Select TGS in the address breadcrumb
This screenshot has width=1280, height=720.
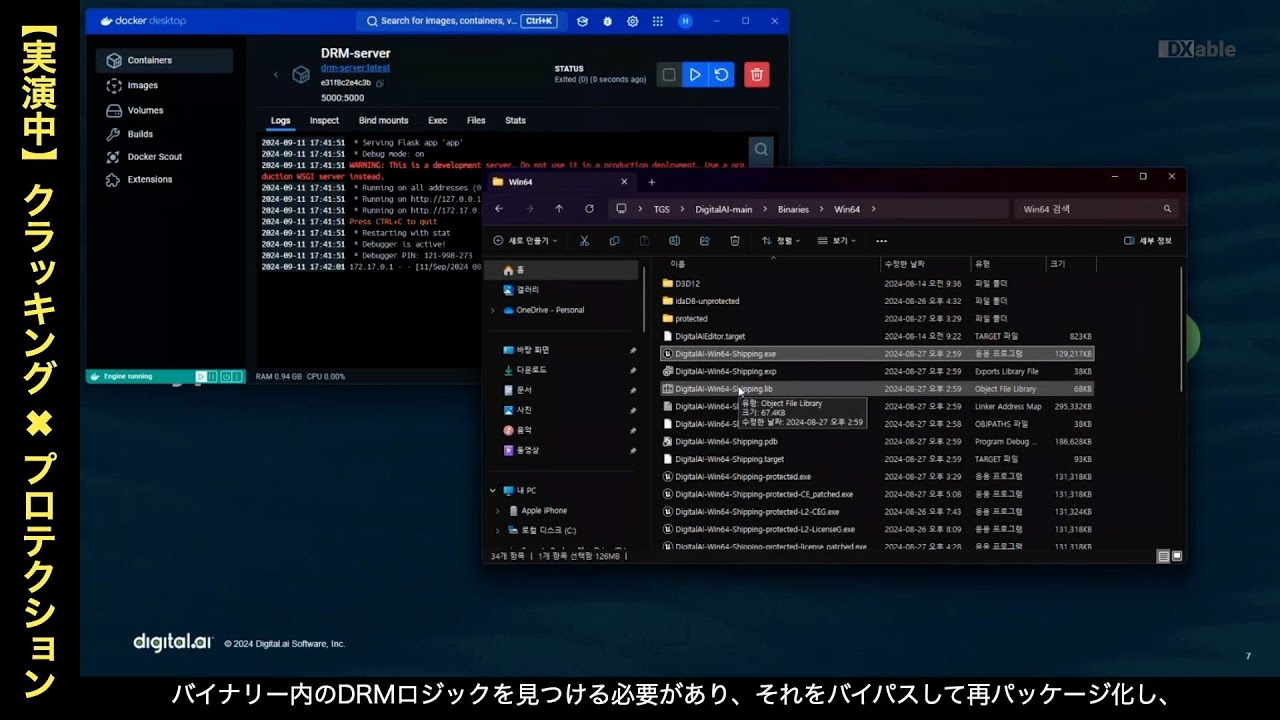coord(662,209)
